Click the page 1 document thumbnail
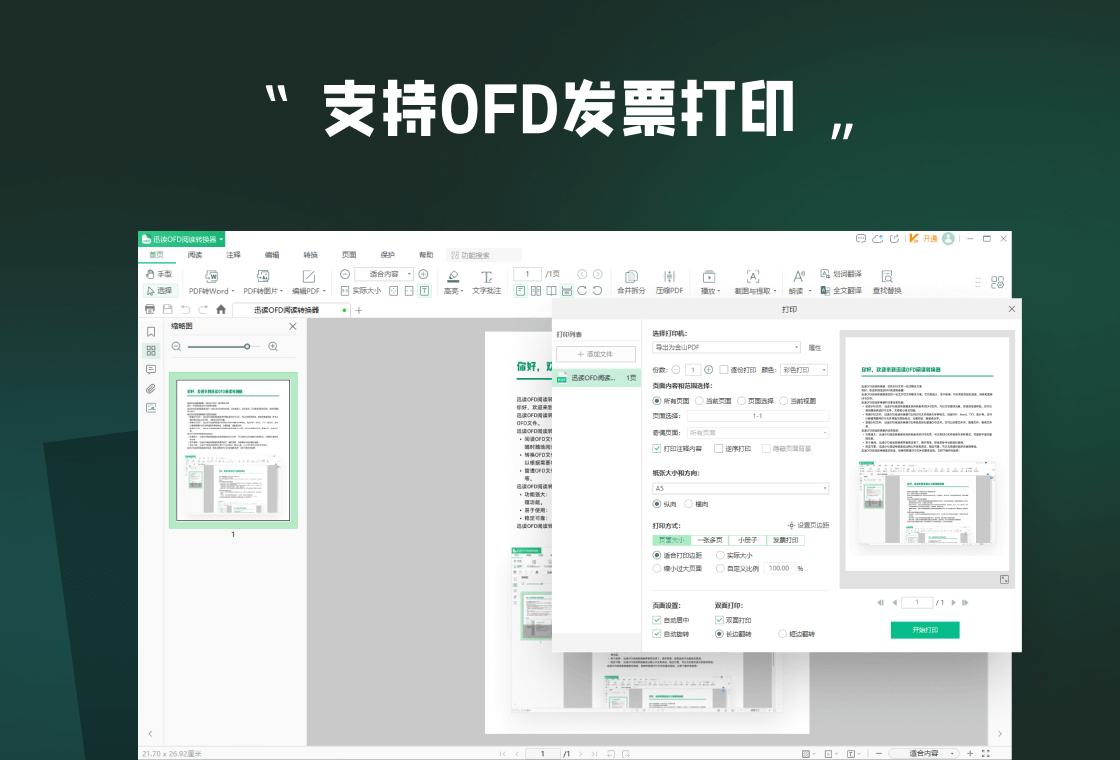The width and height of the screenshot is (1120, 760). [x=233, y=450]
